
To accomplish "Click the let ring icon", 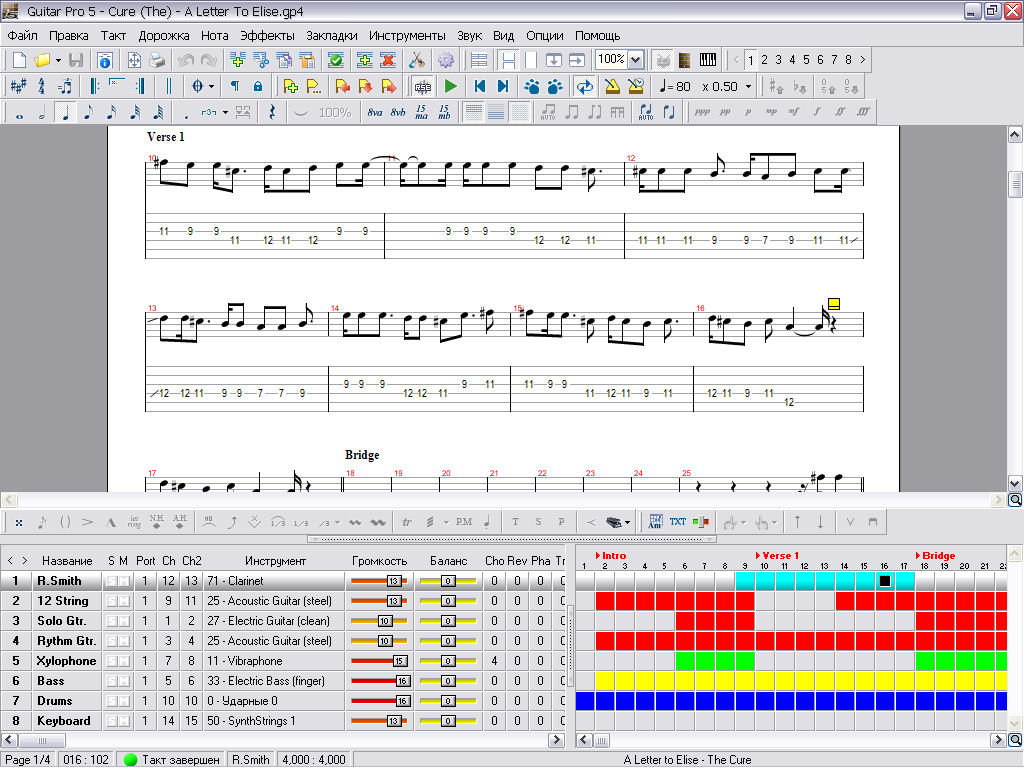I will click(134, 522).
